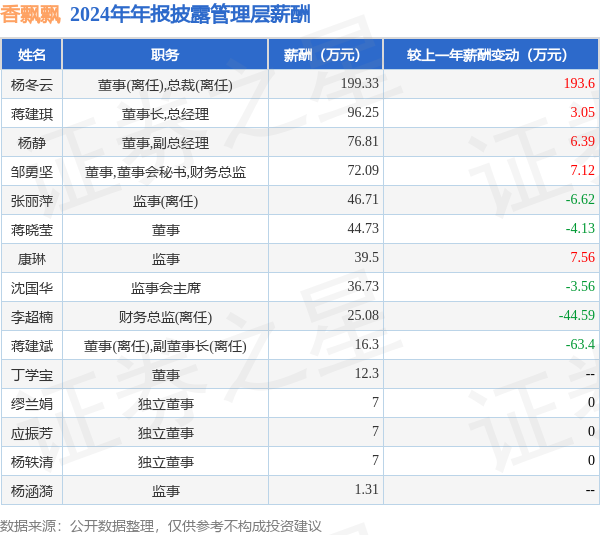This screenshot has height=535, width=600.
Task: Select the name cell 杨冬云
Action: [32, 85]
